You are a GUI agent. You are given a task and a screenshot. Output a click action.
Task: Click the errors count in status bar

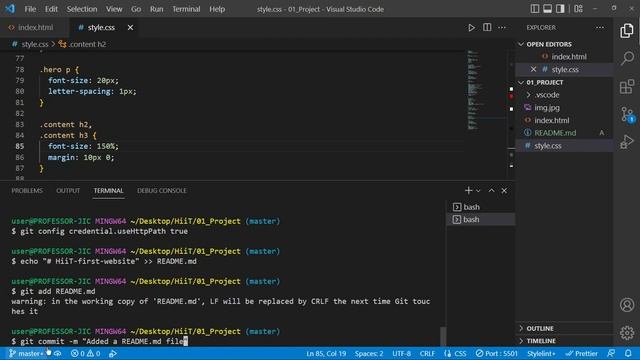[78, 353]
